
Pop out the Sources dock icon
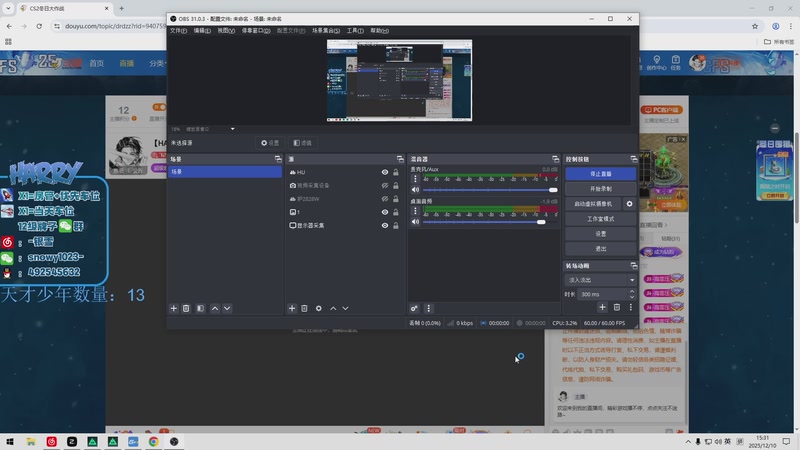pos(400,159)
